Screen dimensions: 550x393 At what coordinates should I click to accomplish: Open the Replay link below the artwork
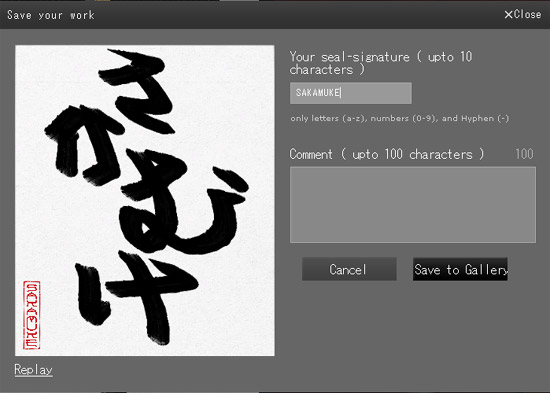coord(33,369)
